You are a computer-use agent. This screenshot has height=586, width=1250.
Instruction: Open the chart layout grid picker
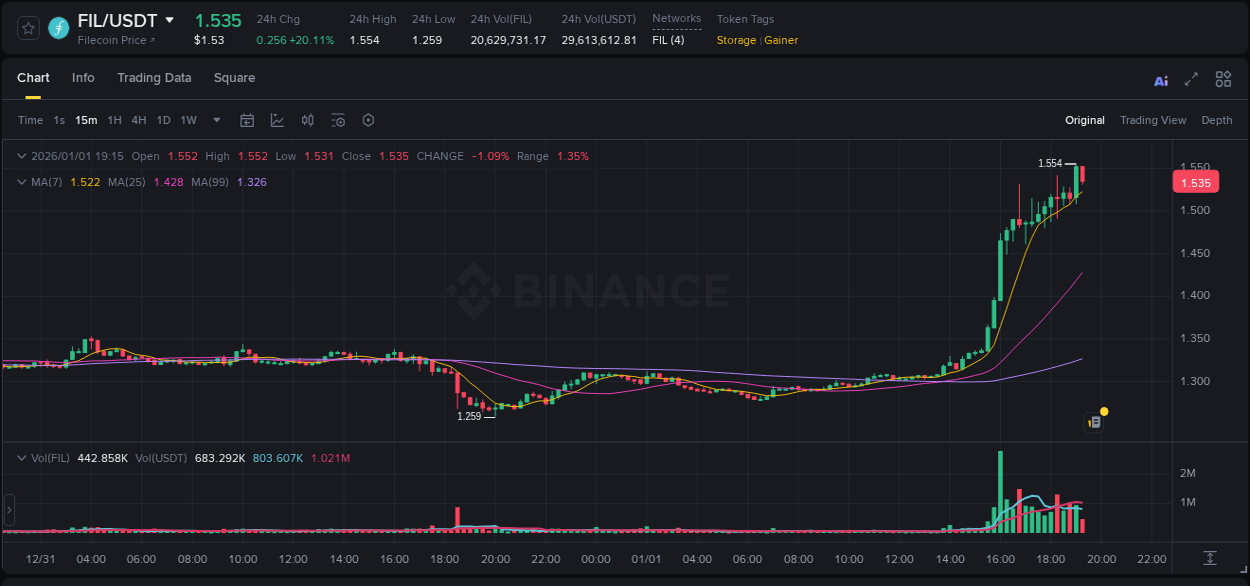point(1222,79)
